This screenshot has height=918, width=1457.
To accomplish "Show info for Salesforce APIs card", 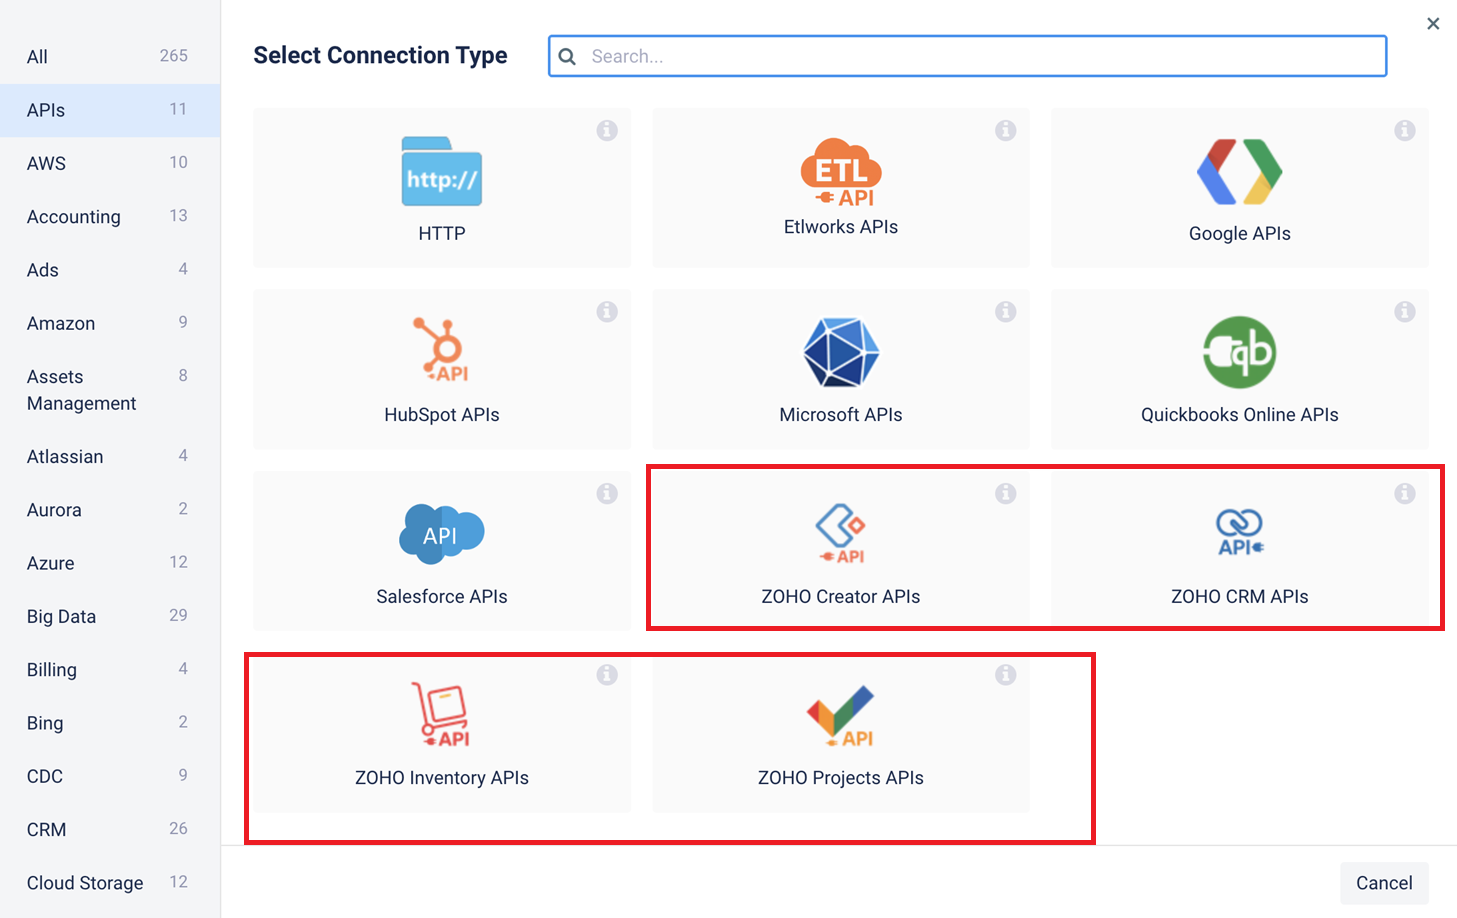I will coord(607,493).
